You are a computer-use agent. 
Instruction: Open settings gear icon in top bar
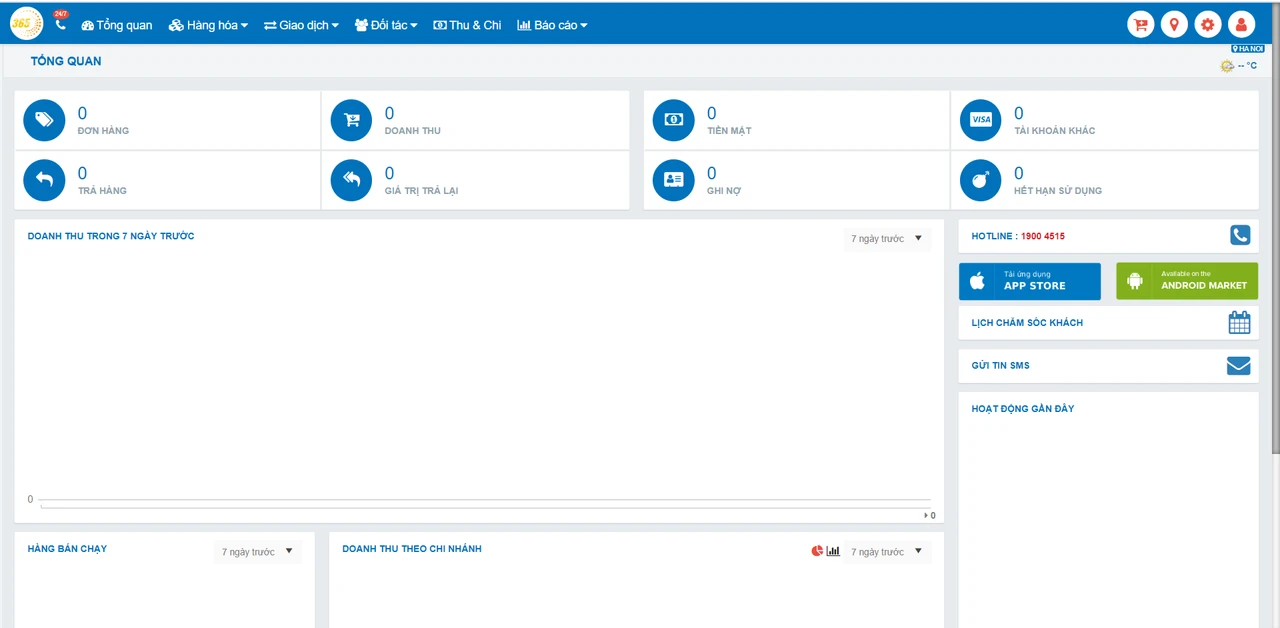pos(1208,25)
